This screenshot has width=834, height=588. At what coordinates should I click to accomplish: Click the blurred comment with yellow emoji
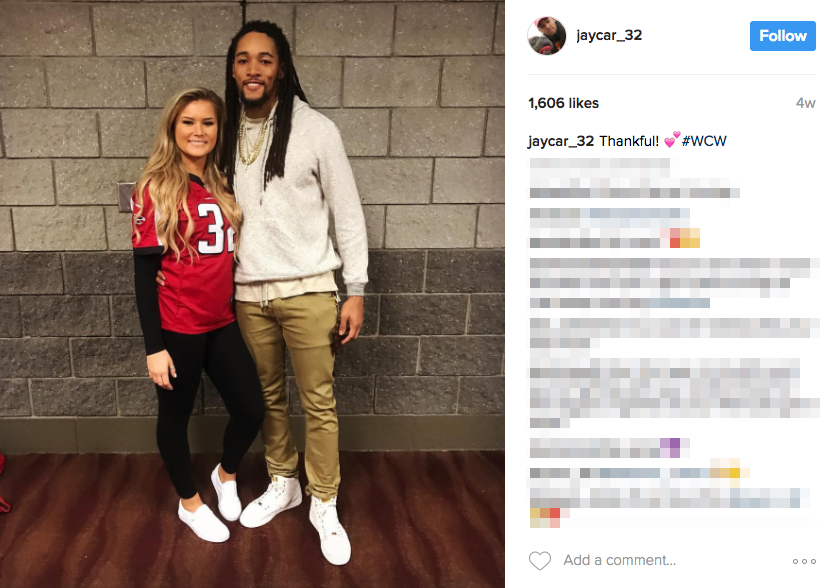click(x=640, y=473)
